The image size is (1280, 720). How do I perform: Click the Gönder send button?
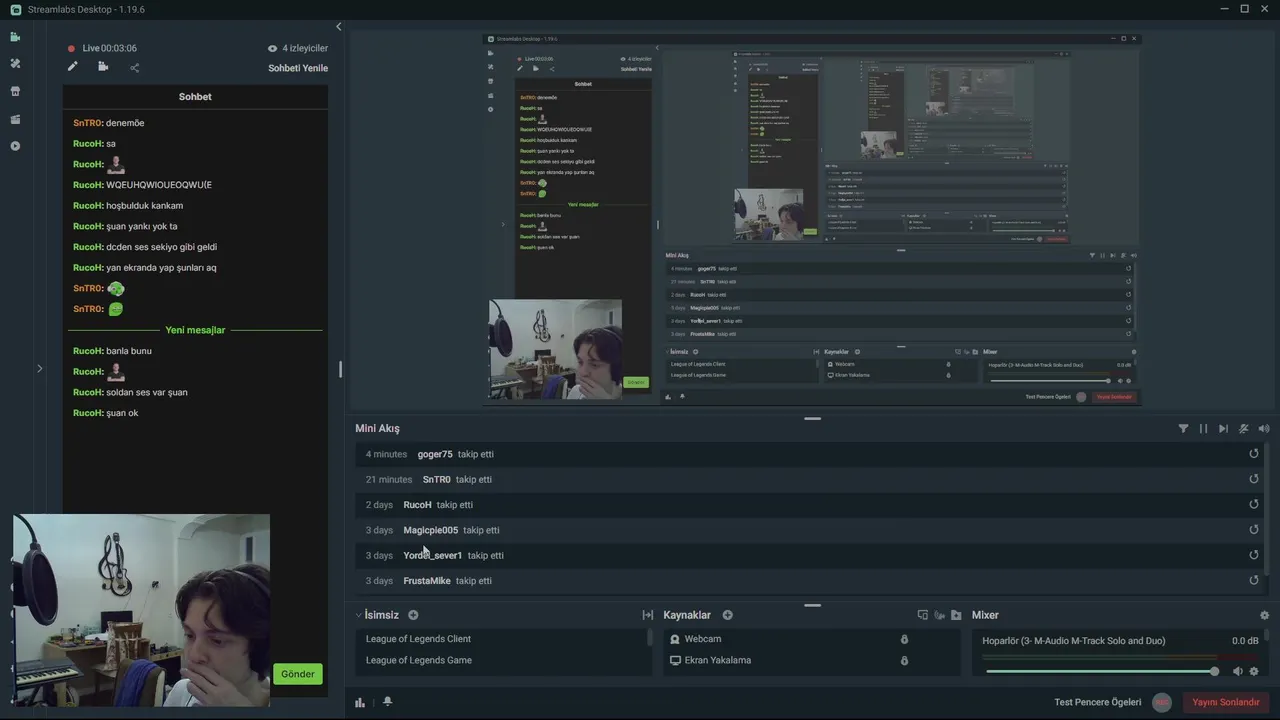pyautogui.click(x=297, y=674)
